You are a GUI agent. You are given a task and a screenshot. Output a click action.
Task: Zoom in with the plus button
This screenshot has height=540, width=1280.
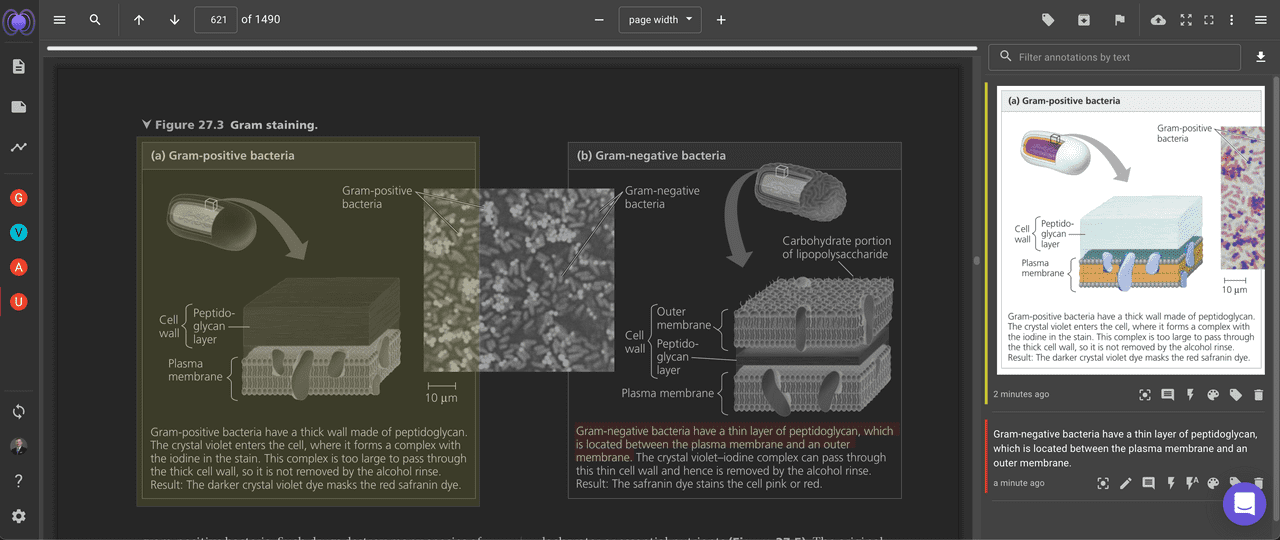pyautogui.click(x=721, y=20)
